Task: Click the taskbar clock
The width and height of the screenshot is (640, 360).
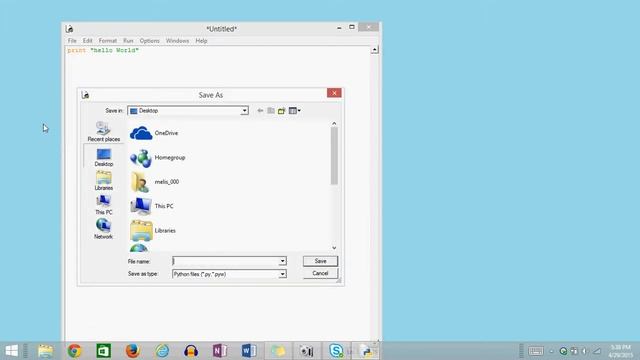Action: pos(620,351)
